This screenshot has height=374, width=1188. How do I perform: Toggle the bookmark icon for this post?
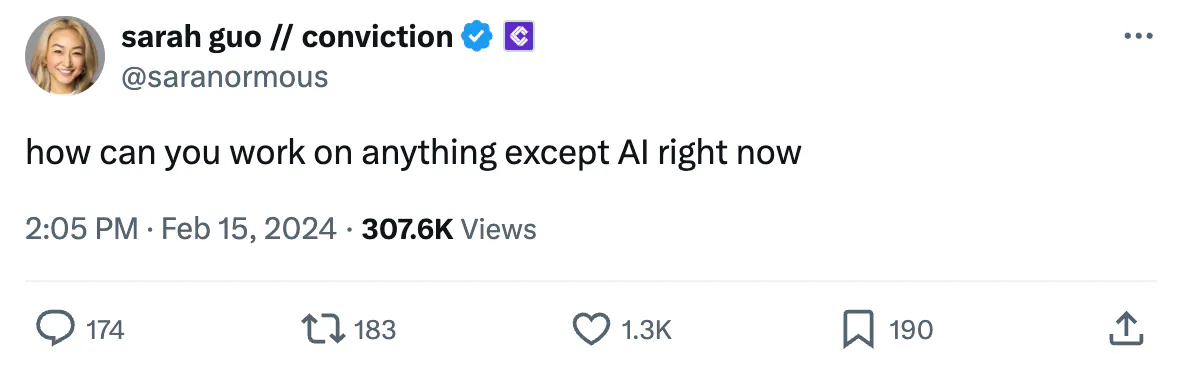858,329
